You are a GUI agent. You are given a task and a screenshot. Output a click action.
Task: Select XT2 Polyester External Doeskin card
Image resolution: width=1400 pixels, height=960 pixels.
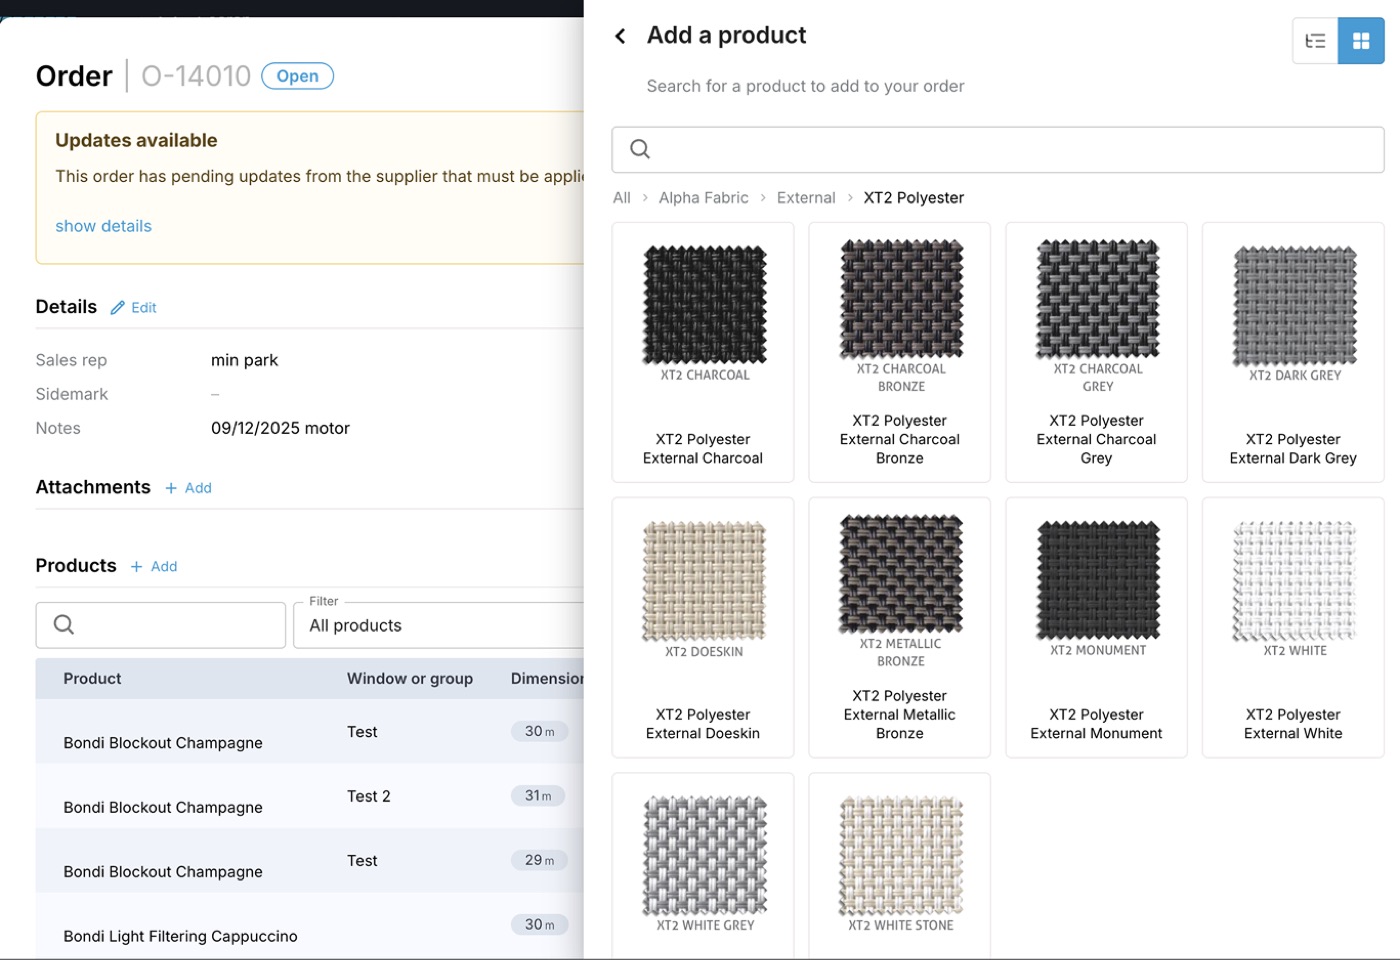pos(703,627)
